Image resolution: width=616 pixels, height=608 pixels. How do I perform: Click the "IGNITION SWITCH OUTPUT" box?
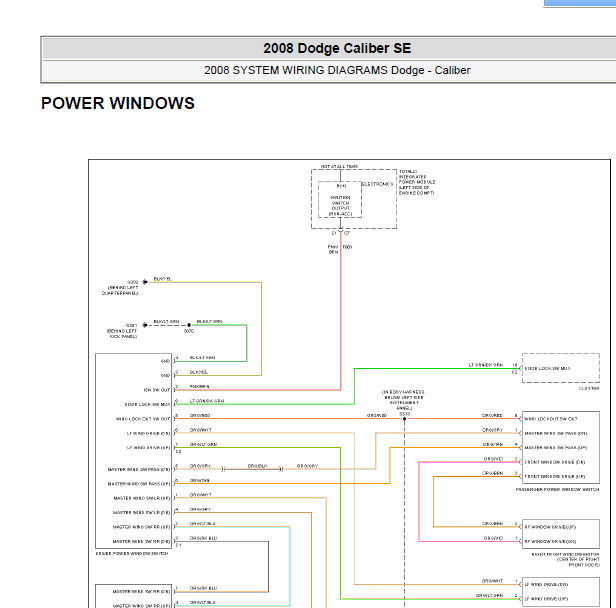click(340, 200)
